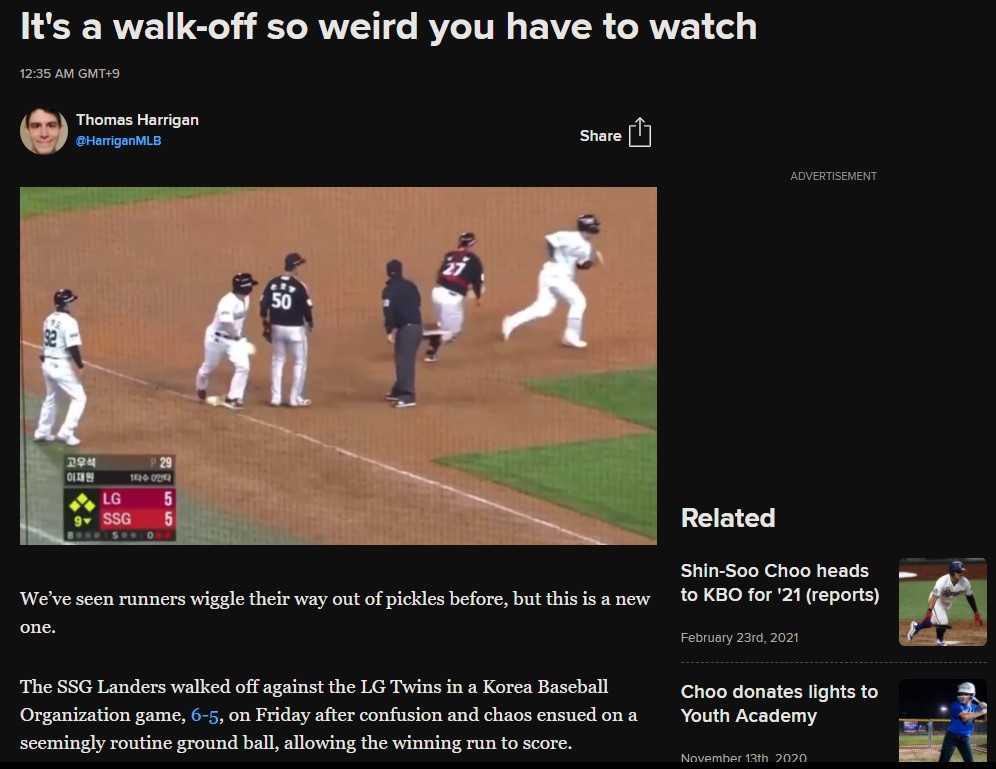Click Shin-Soo Choo running thumbnail image

point(943,602)
